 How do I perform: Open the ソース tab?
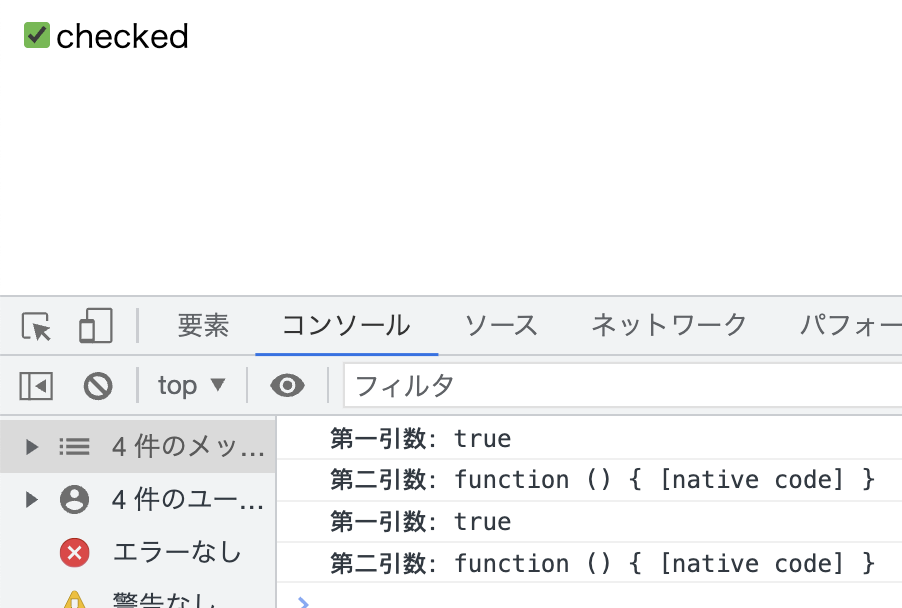(x=501, y=326)
